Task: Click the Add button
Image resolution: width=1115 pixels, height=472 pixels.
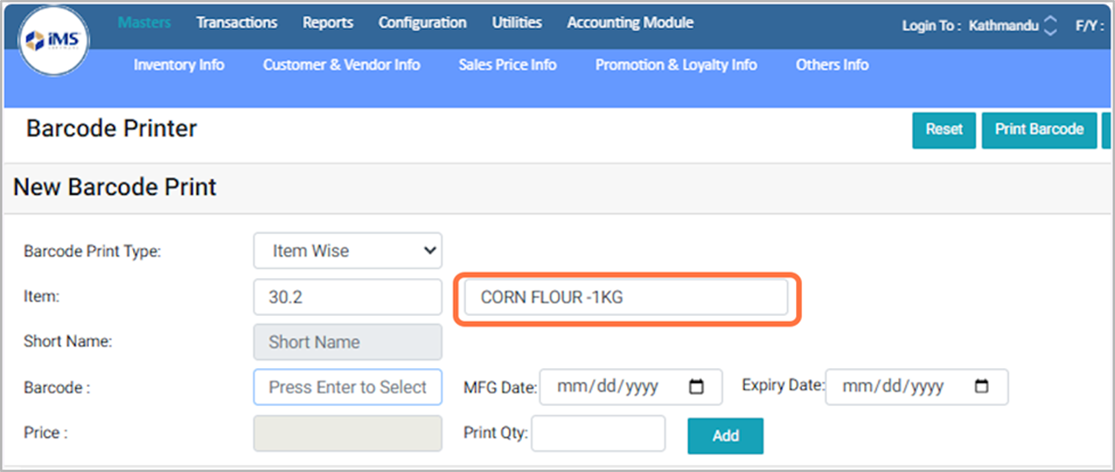Action: [x=725, y=436]
